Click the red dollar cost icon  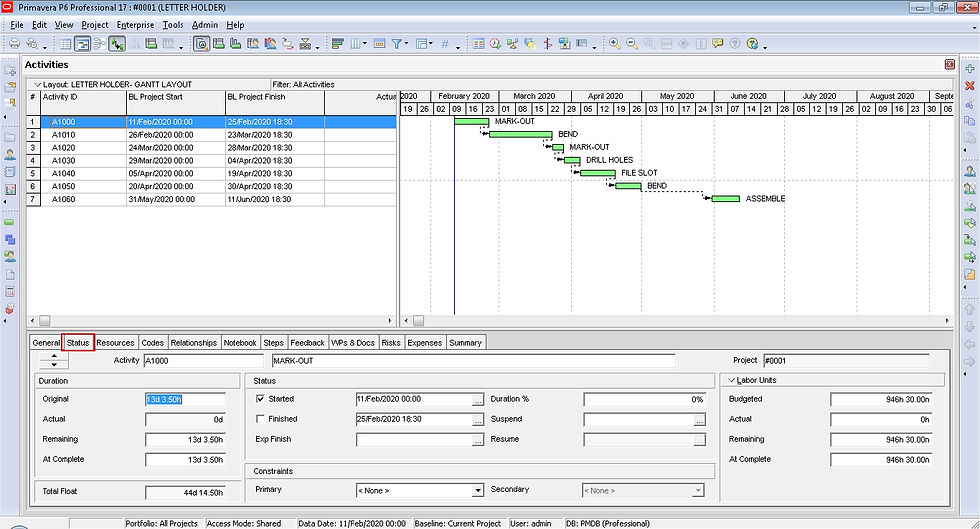[548, 44]
